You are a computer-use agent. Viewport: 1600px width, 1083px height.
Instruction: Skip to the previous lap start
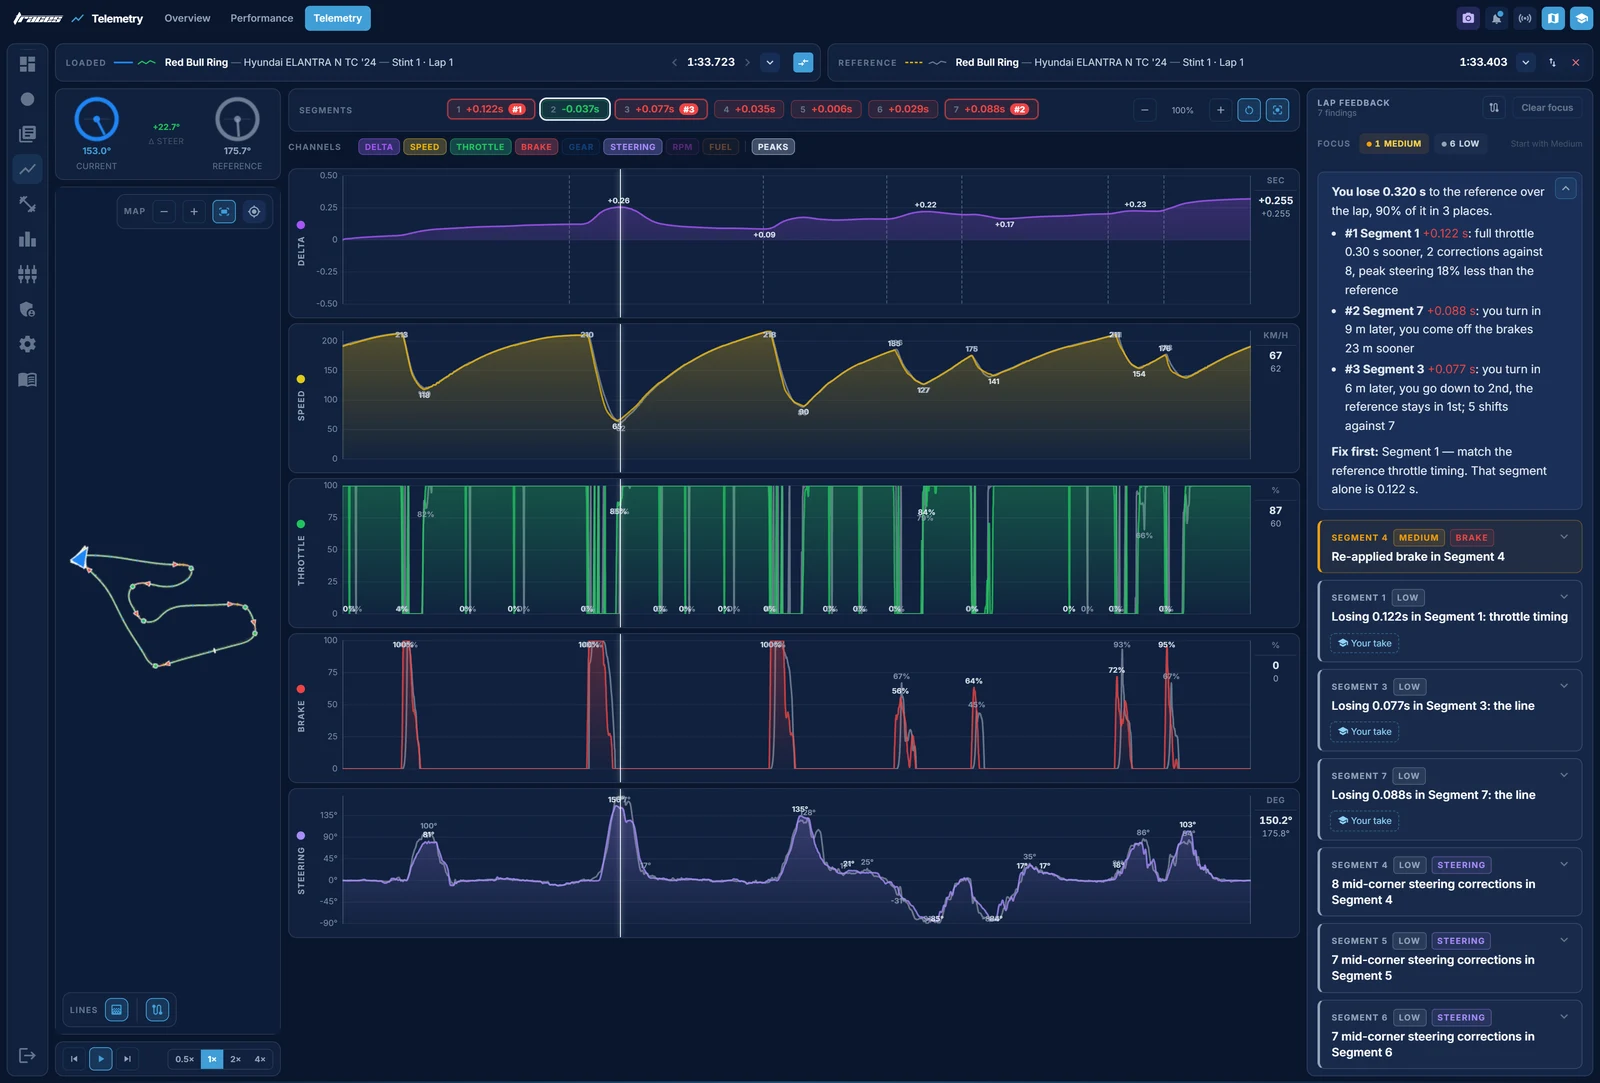[74, 1059]
